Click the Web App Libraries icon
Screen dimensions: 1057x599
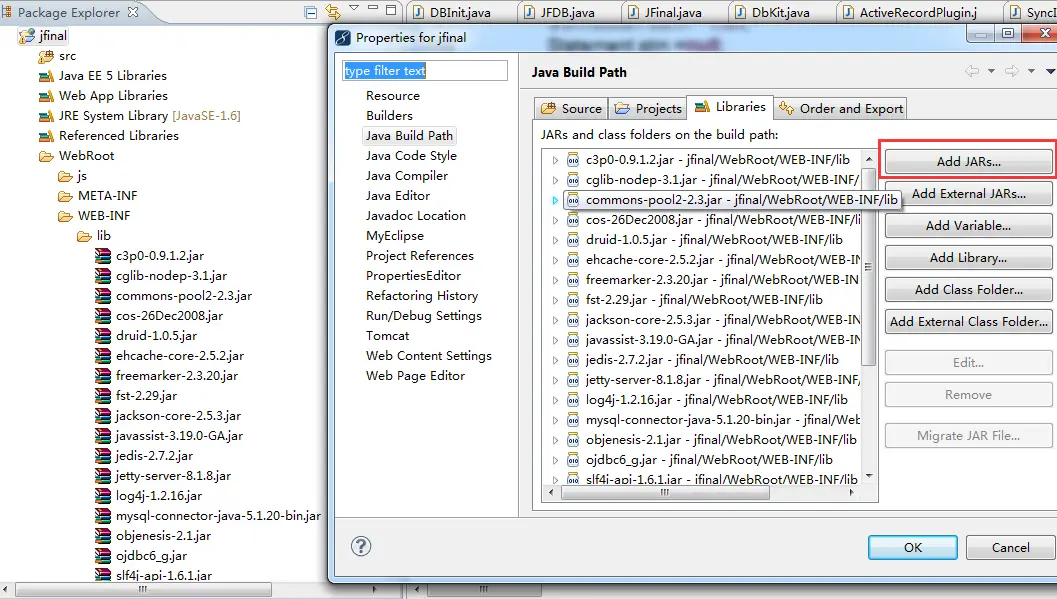point(46,96)
